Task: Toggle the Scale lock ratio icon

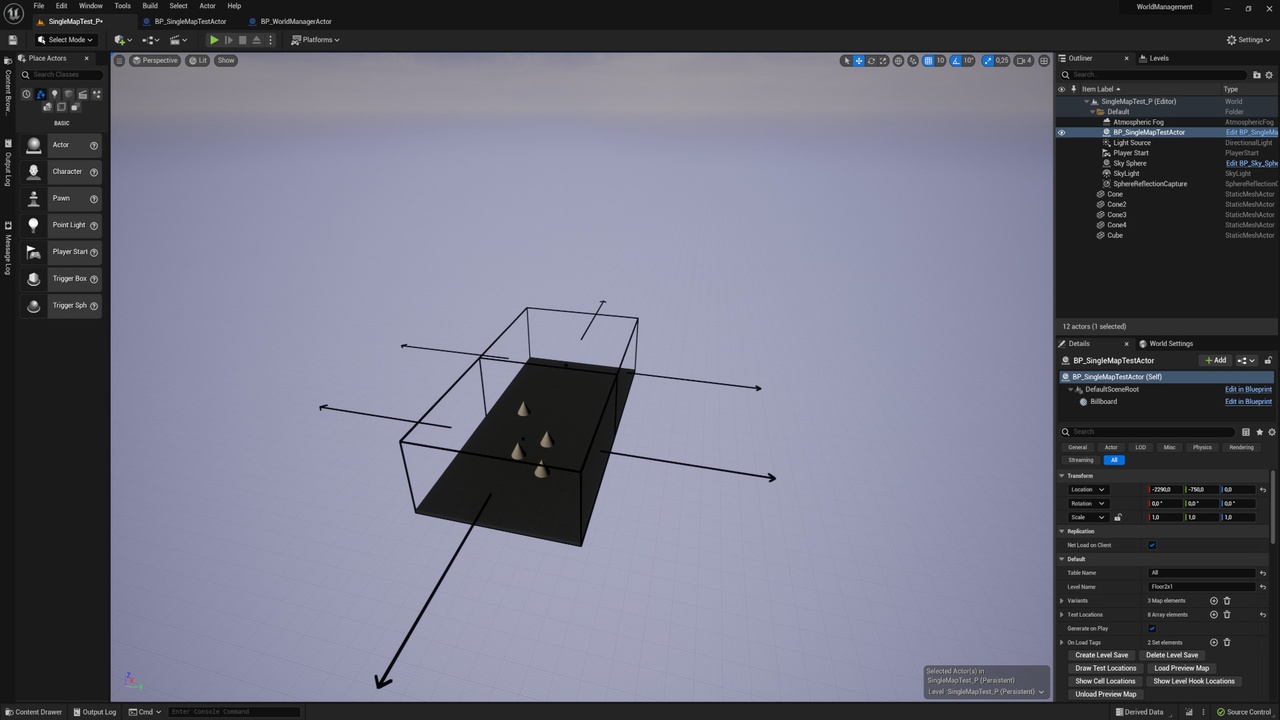Action: click(x=1118, y=517)
